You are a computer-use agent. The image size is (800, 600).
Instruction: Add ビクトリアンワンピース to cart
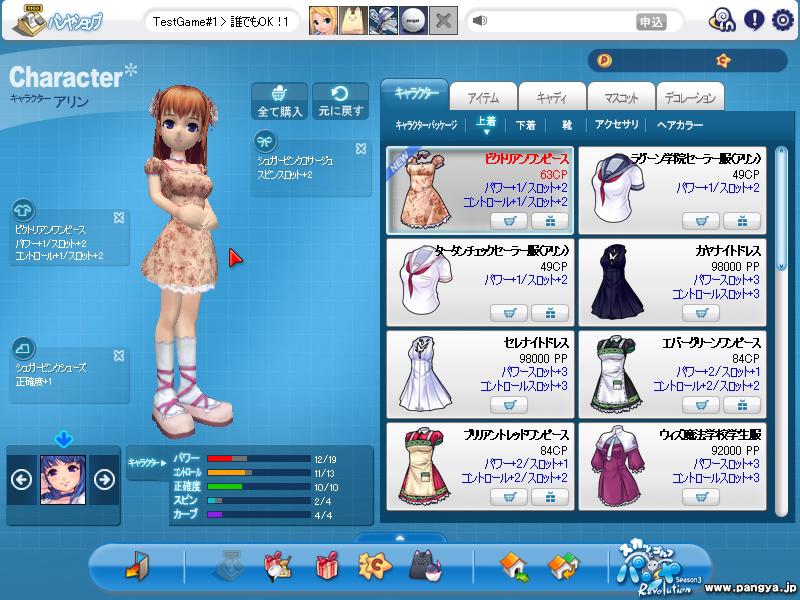click(x=509, y=221)
